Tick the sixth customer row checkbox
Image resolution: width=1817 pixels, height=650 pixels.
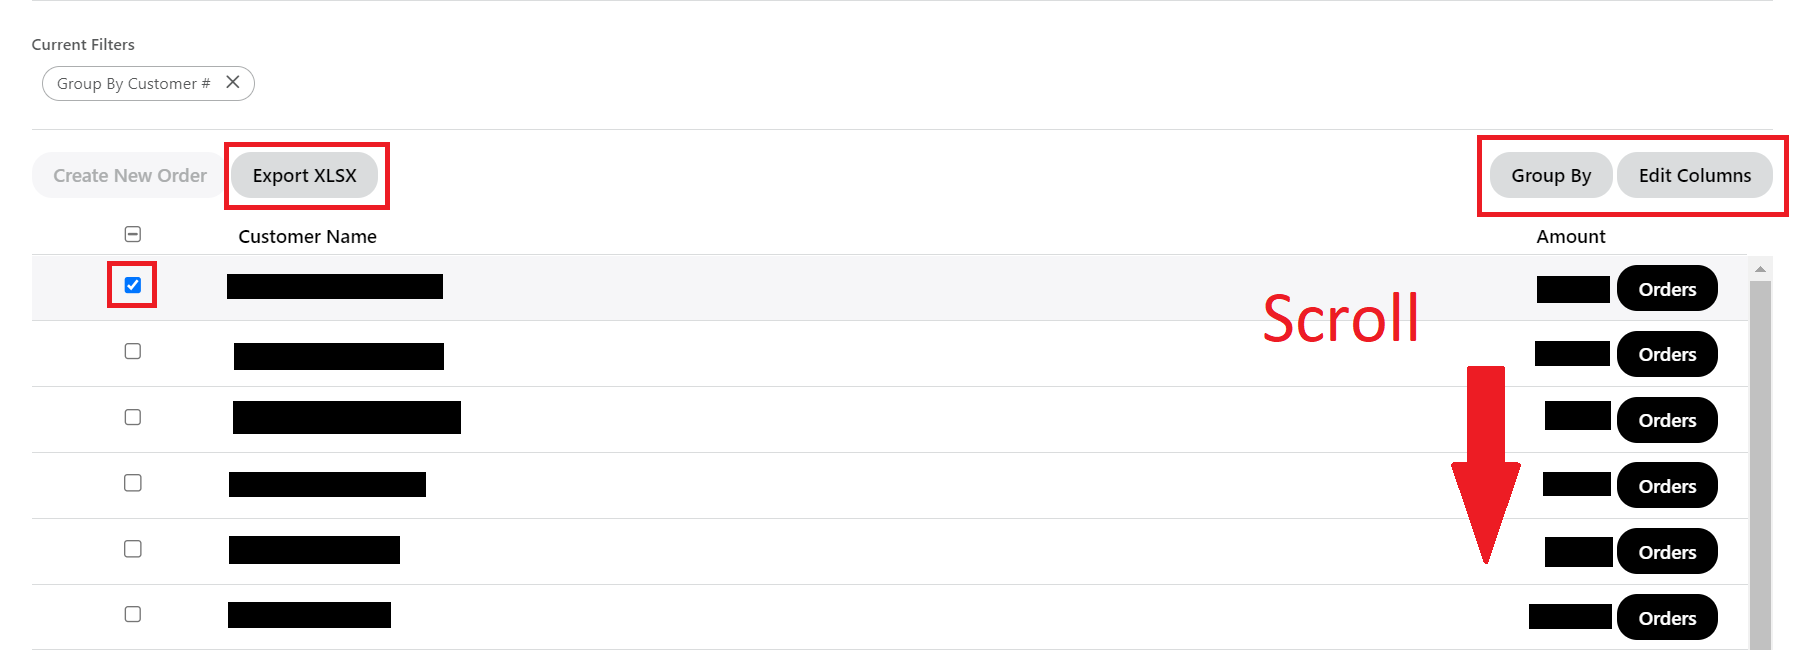click(133, 614)
